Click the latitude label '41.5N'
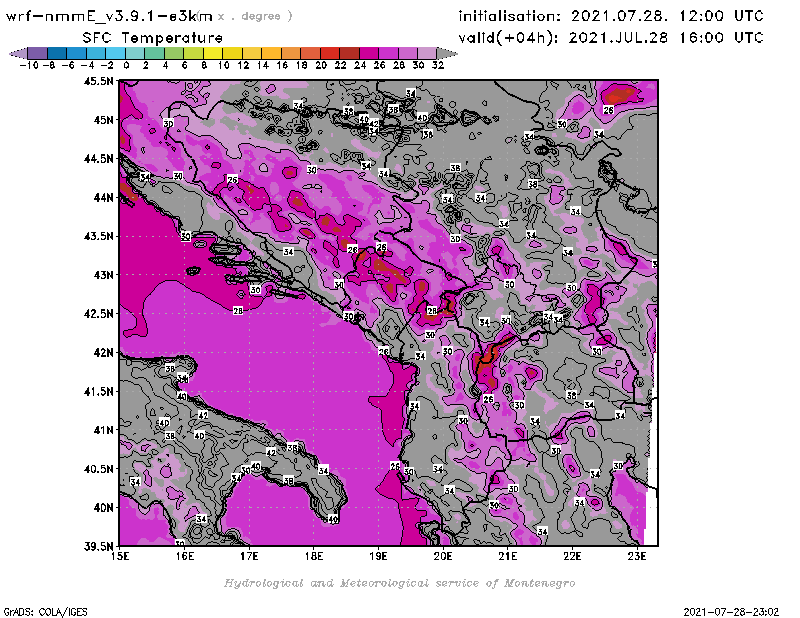The width and height of the screenshot is (800, 618). point(99,391)
